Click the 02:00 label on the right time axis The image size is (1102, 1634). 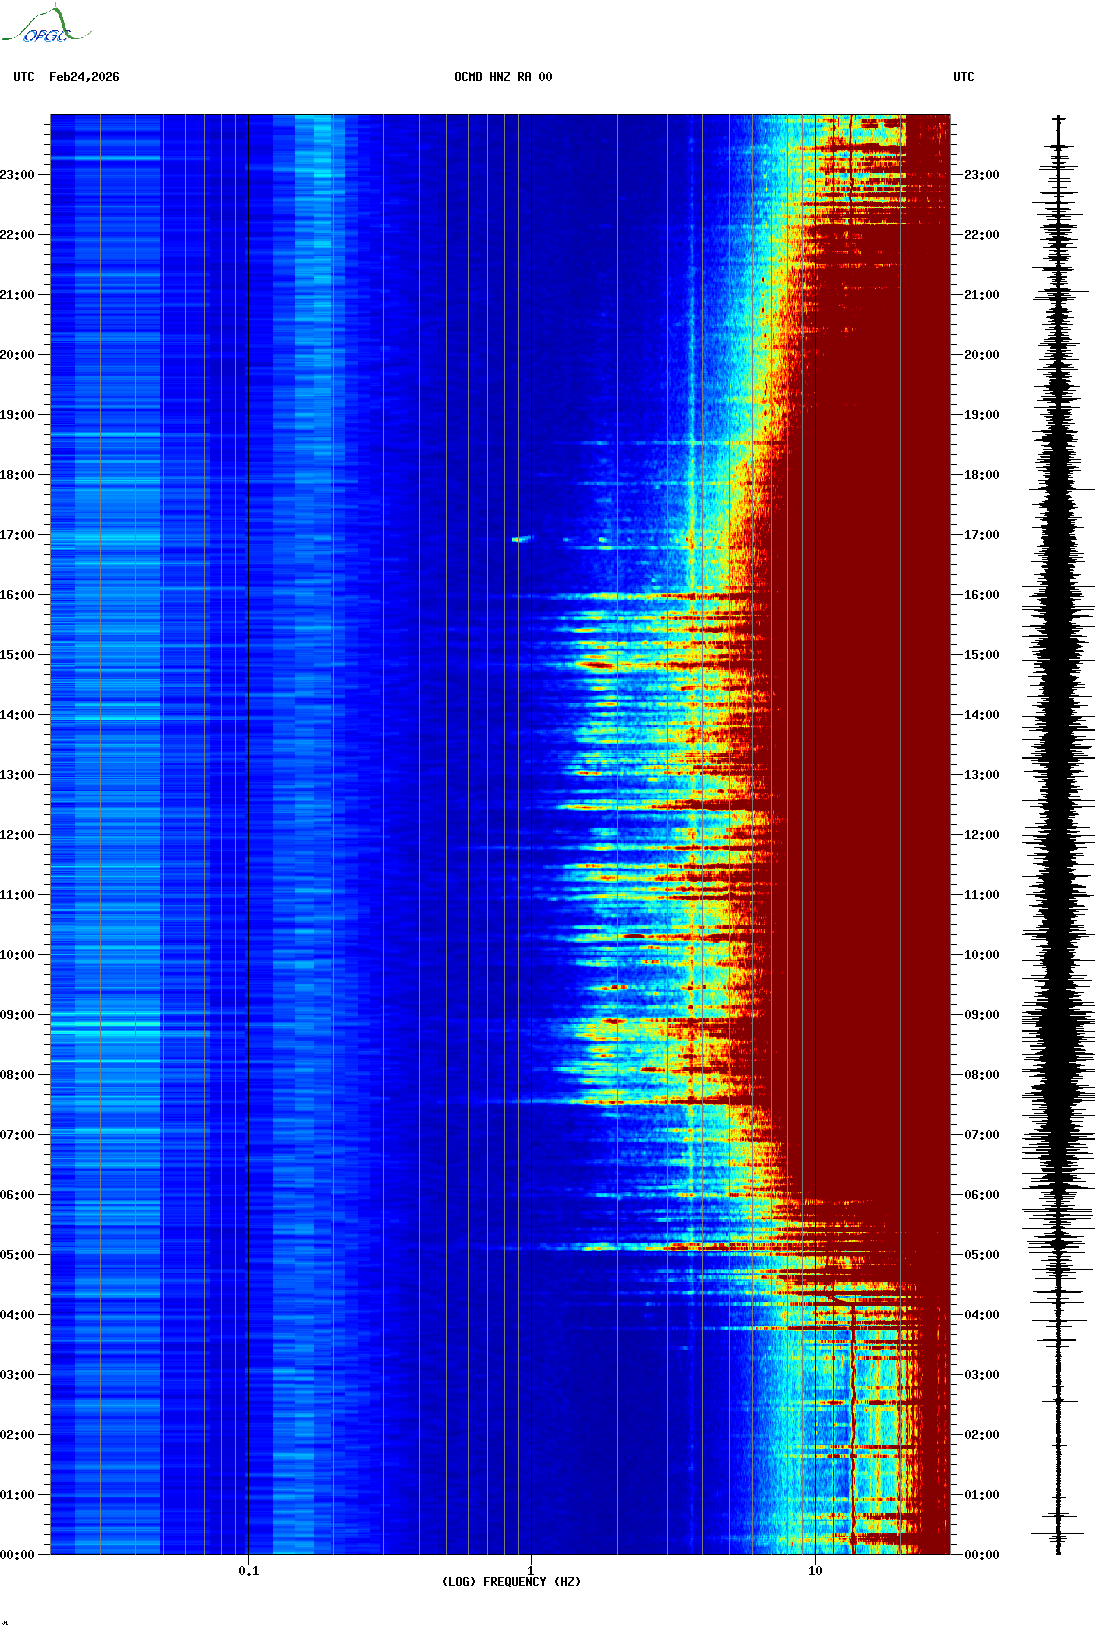click(981, 1435)
